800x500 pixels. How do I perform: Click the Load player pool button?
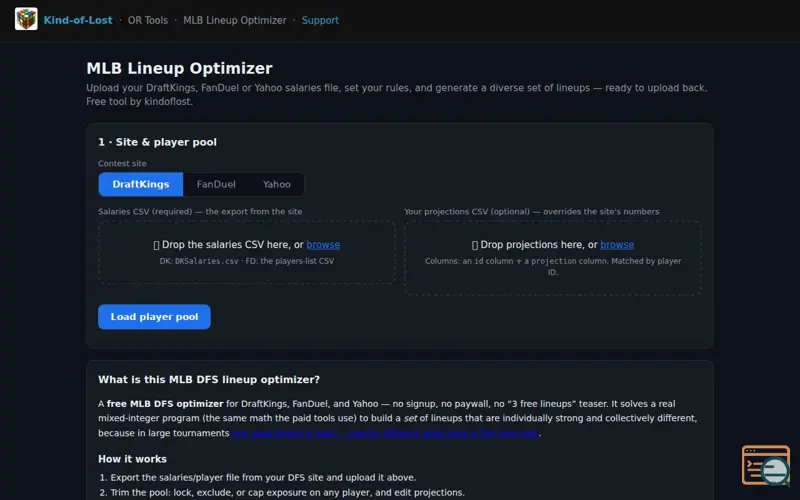(154, 317)
